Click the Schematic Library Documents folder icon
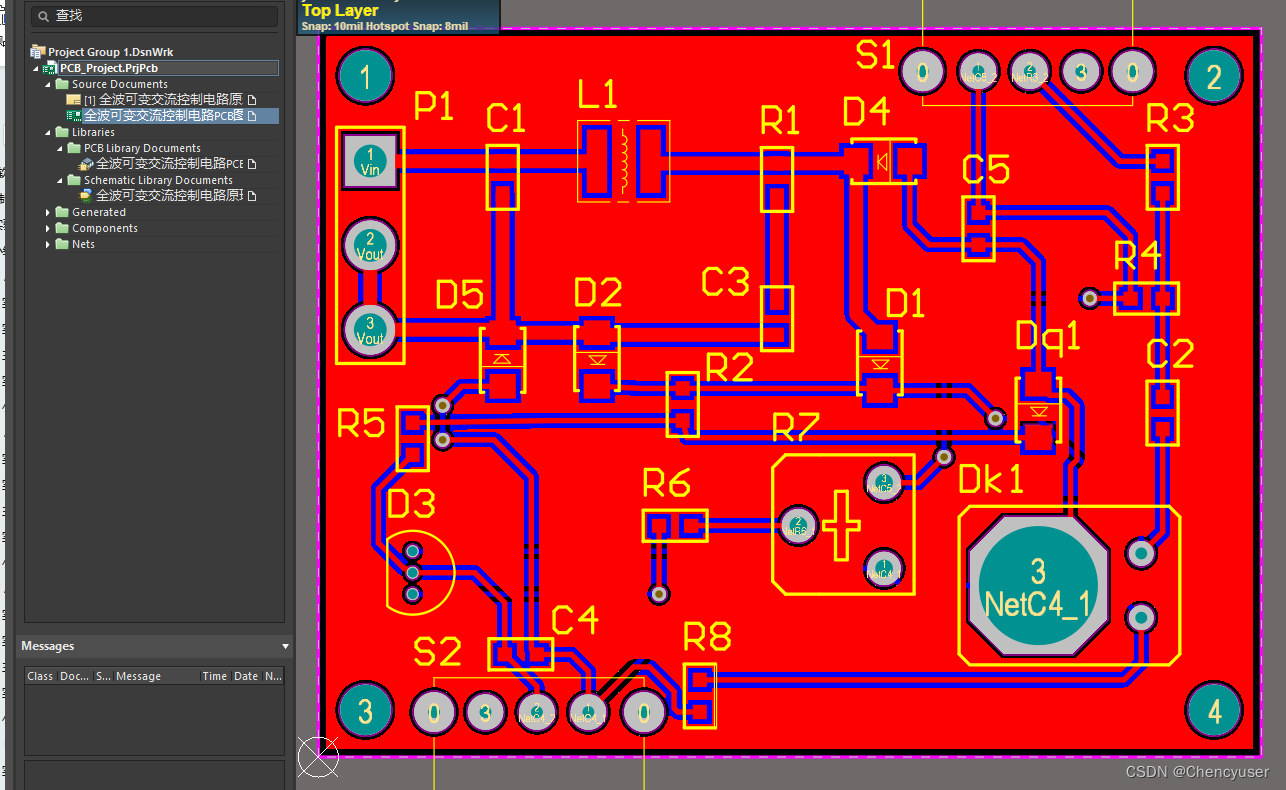This screenshot has width=1286, height=790. [74, 180]
